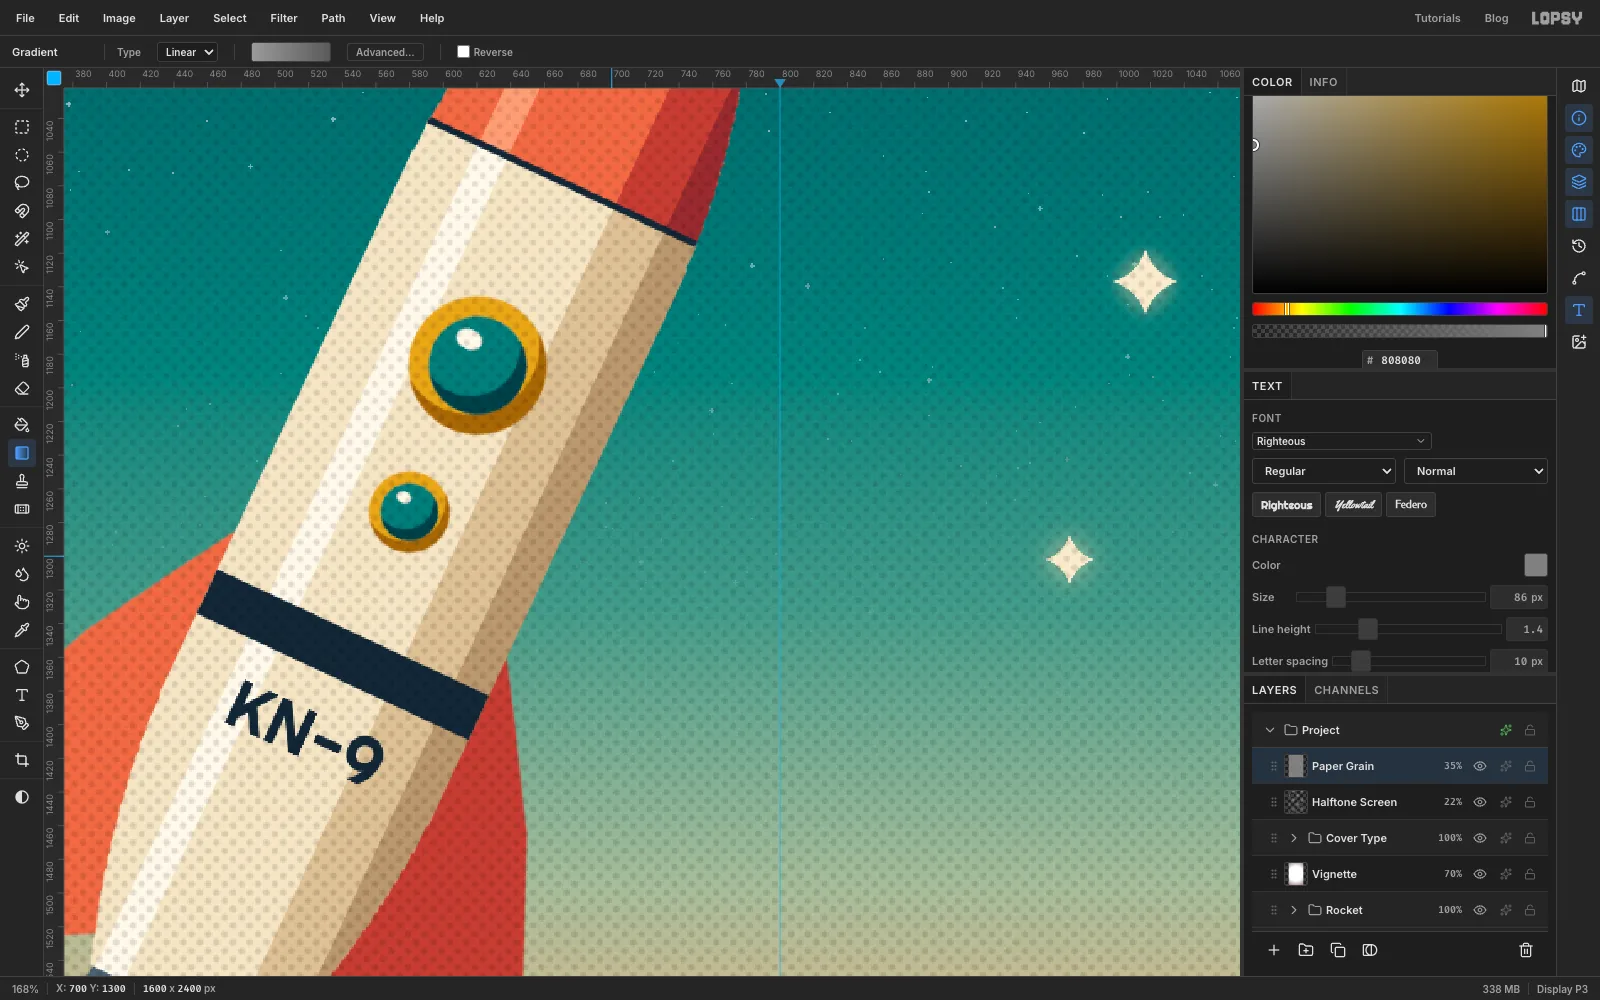Screen dimensions: 1600x1000
Task: Choose the Yellowtail font preset
Action: coord(1354,505)
